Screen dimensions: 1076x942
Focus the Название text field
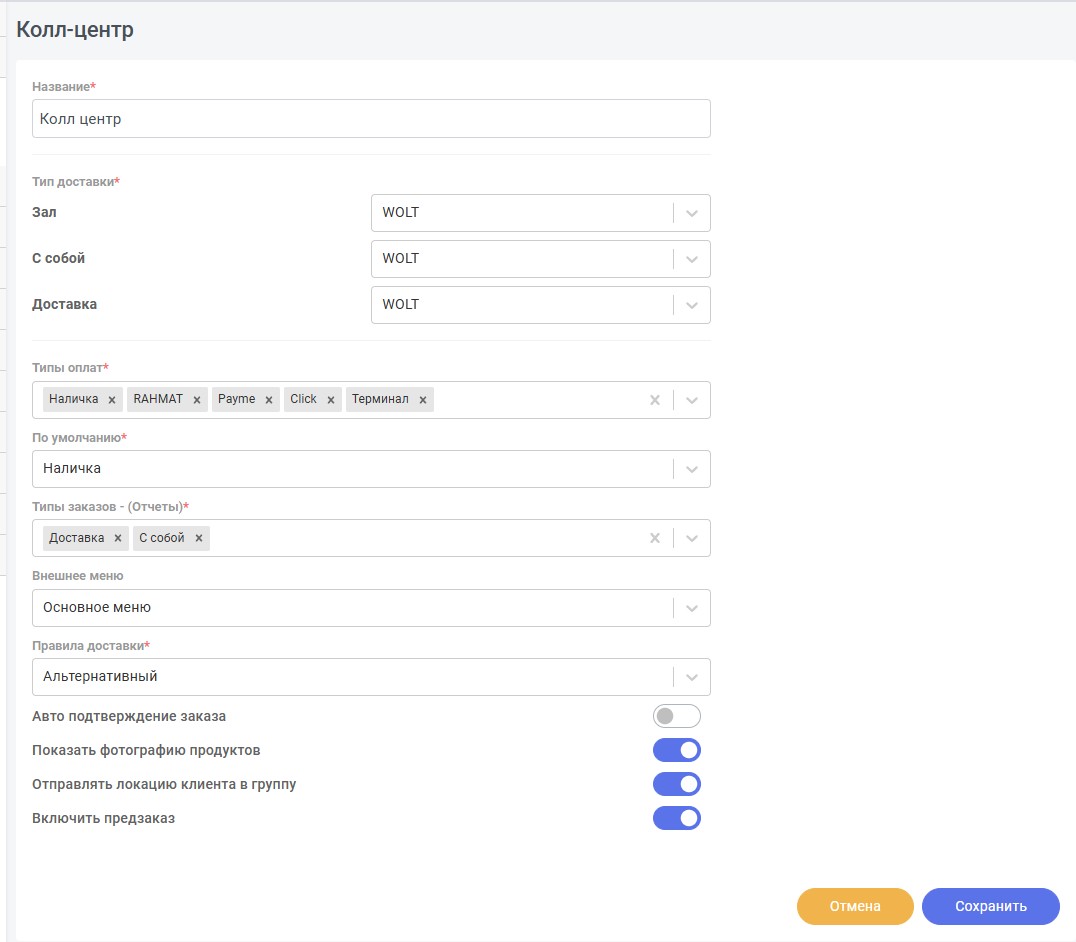371,119
